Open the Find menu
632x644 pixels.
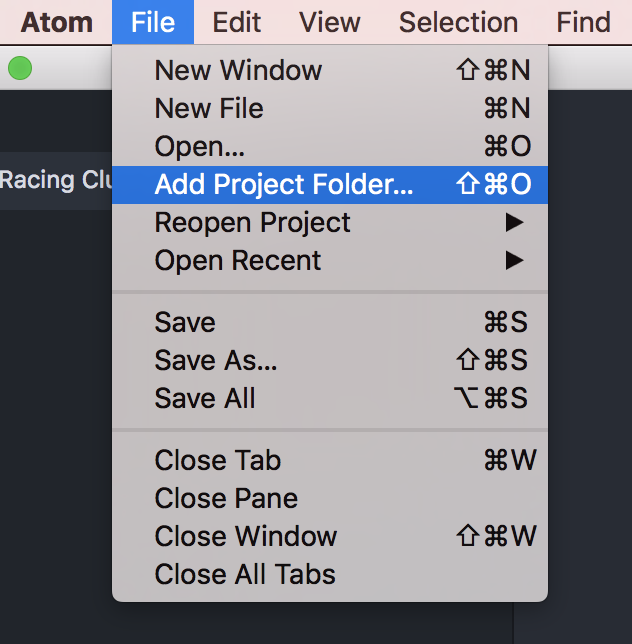click(x=583, y=21)
